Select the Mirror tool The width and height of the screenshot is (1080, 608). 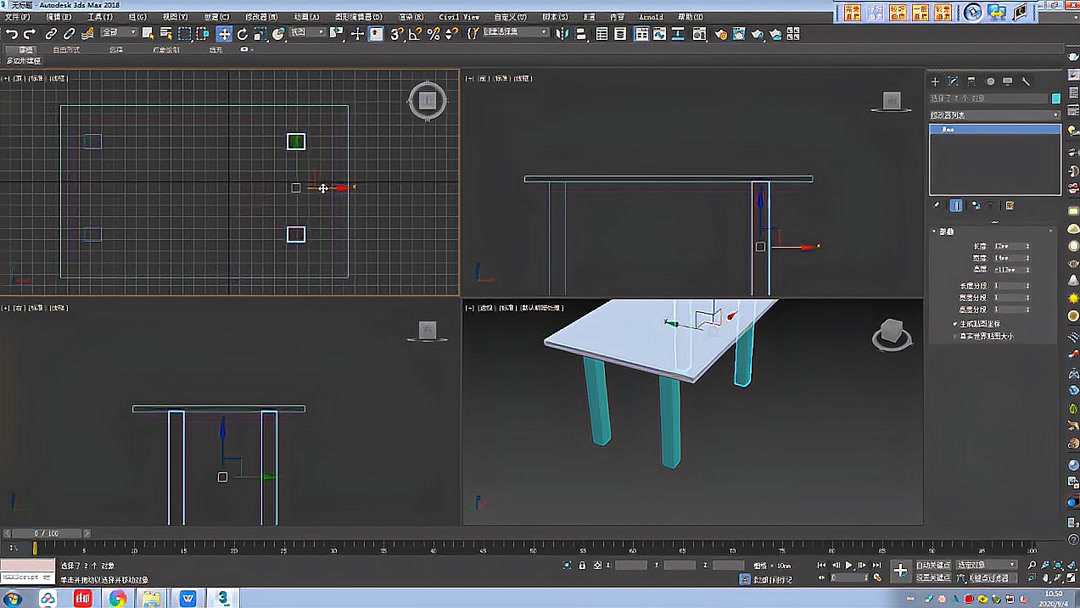pos(564,33)
